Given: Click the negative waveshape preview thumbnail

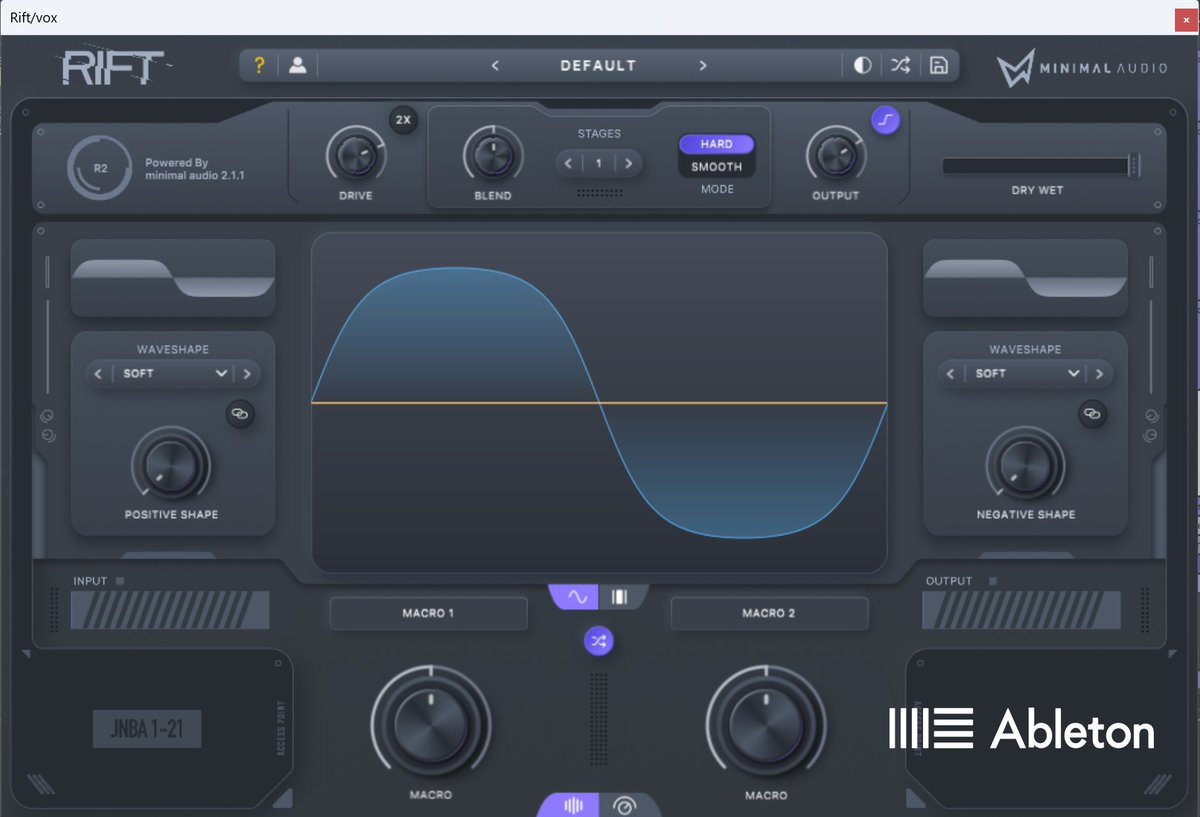Looking at the screenshot, I should click(x=1026, y=277).
